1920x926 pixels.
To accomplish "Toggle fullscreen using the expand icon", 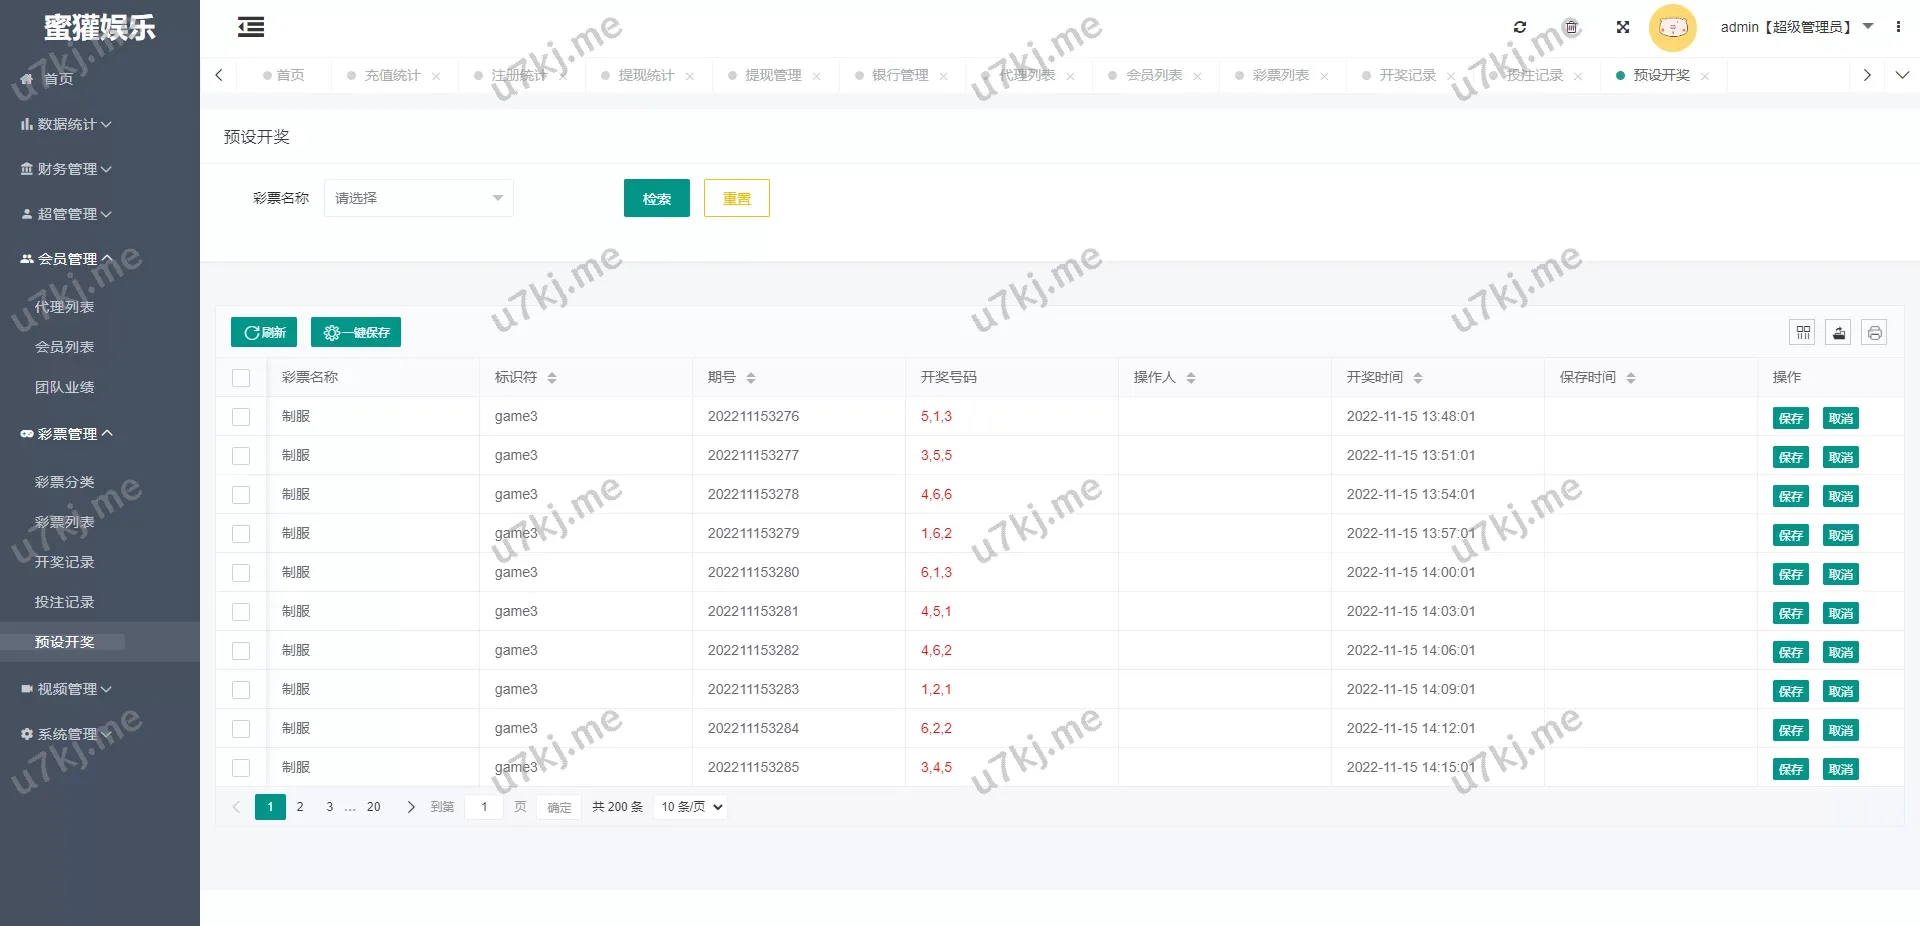I will click(x=1623, y=27).
